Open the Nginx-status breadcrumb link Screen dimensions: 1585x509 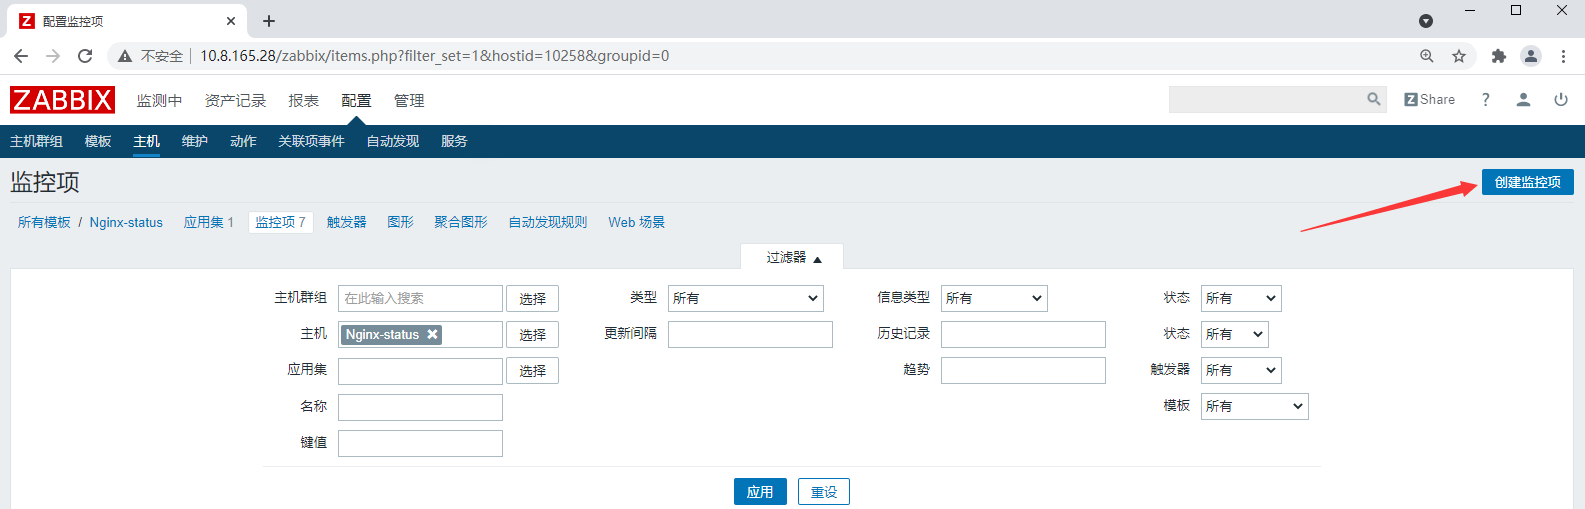coord(126,222)
